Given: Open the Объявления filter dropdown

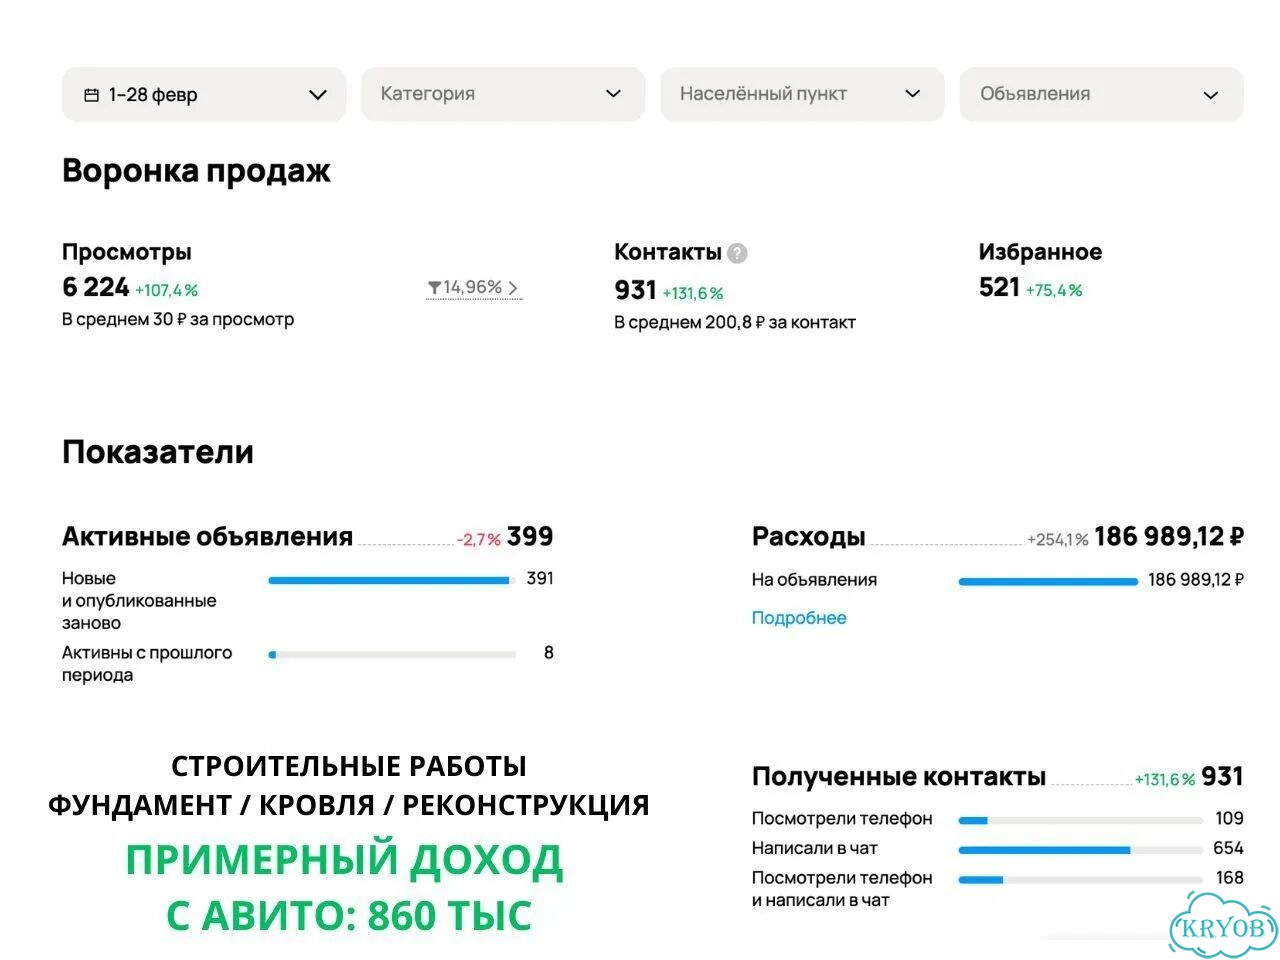Looking at the screenshot, I should coord(1101,94).
